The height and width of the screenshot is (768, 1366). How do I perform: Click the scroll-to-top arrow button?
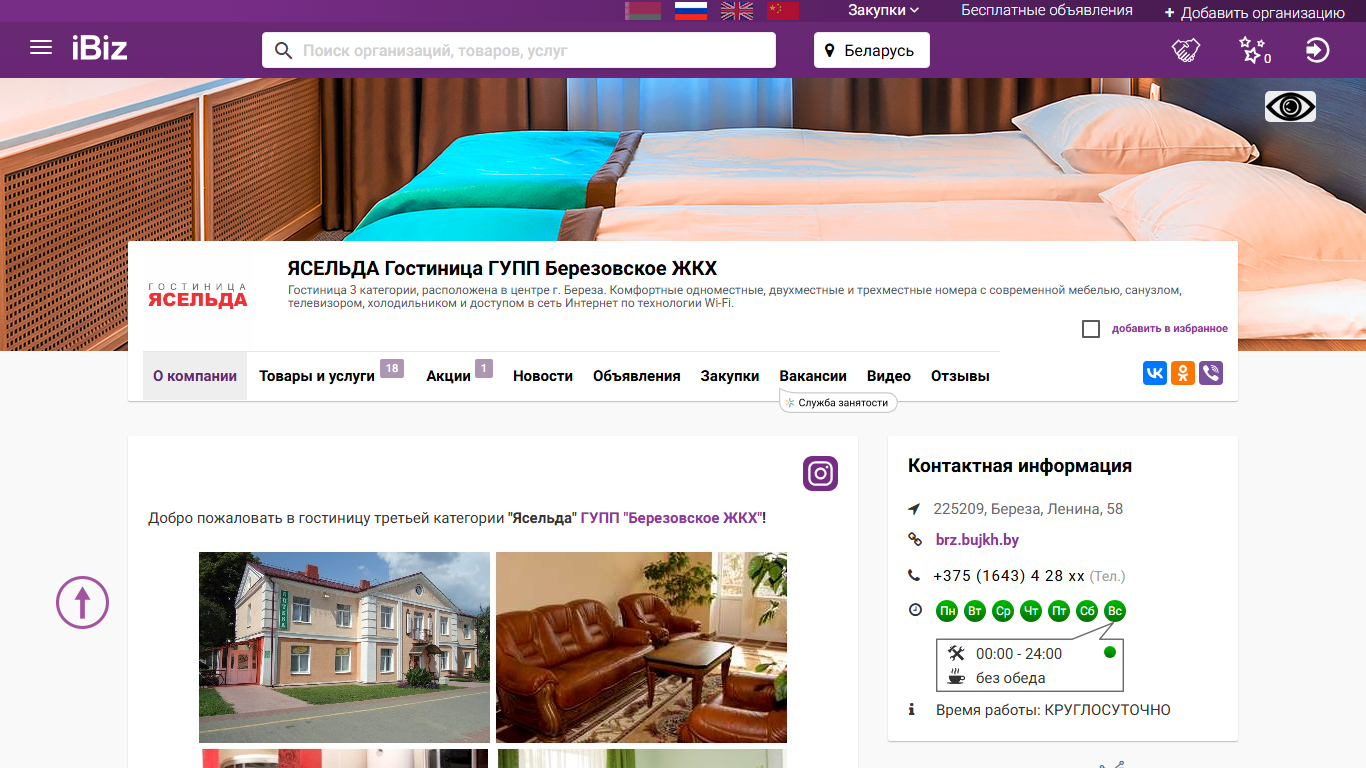(x=82, y=602)
